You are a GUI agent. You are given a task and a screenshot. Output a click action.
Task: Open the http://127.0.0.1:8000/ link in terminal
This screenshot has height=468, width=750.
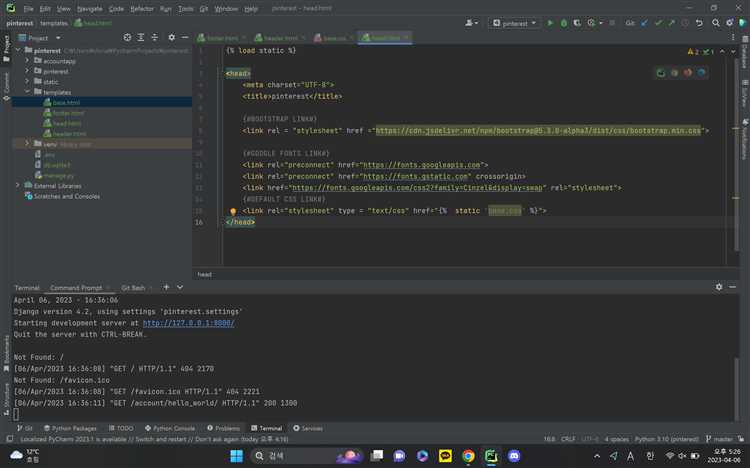coord(188,323)
